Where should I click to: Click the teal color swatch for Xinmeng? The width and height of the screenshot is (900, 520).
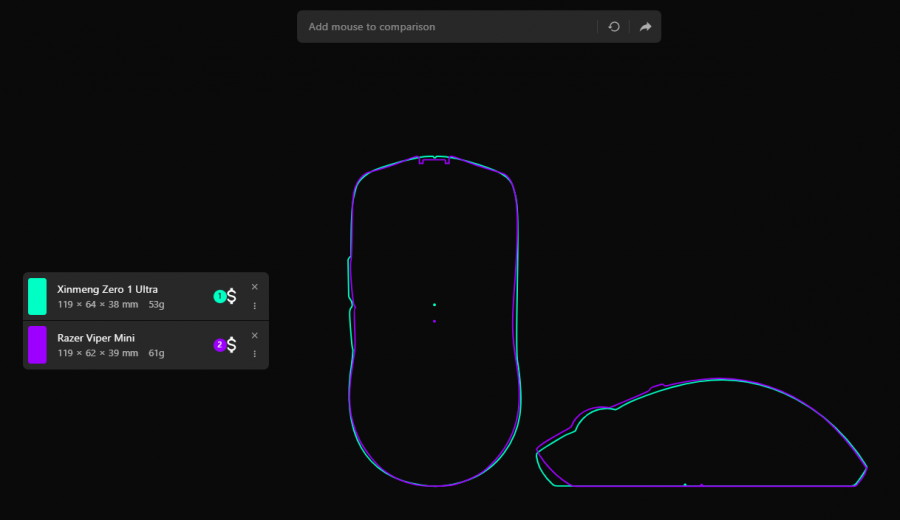point(37,296)
